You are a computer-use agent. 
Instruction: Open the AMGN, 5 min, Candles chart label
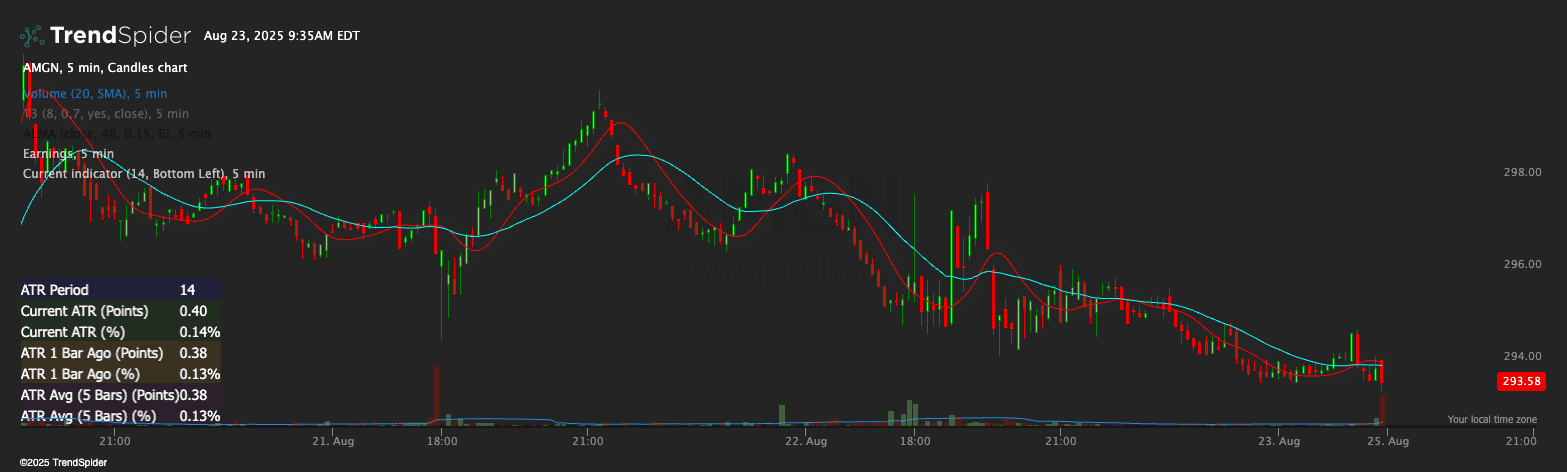pyautogui.click(x=105, y=68)
